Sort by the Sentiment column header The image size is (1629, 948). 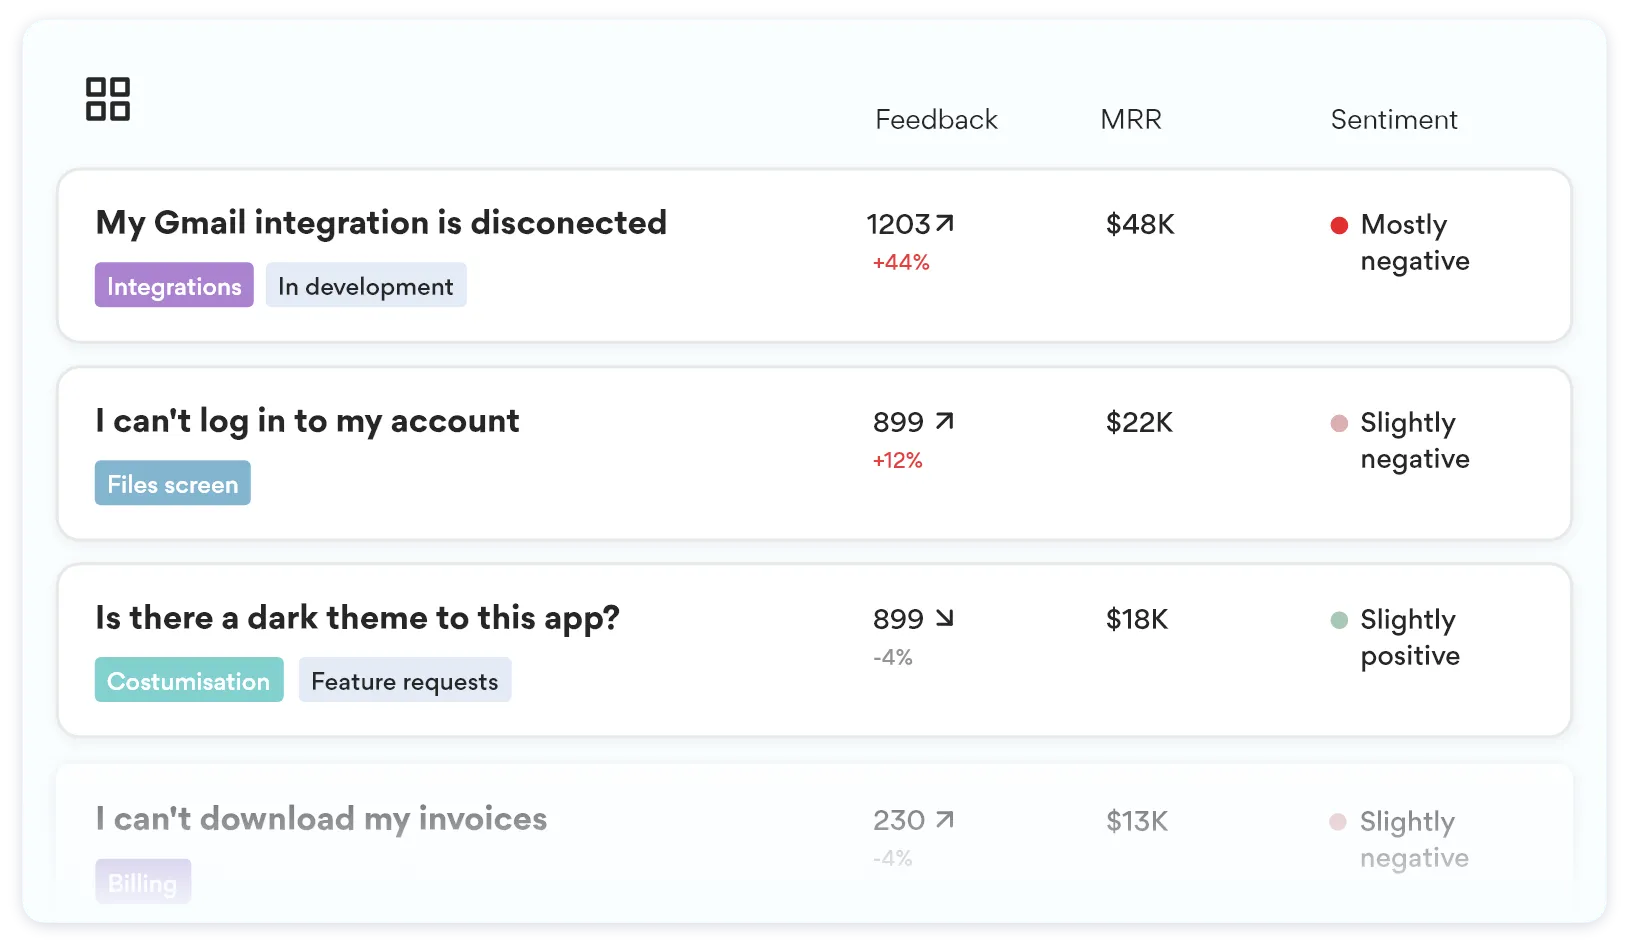(x=1393, y=119)
